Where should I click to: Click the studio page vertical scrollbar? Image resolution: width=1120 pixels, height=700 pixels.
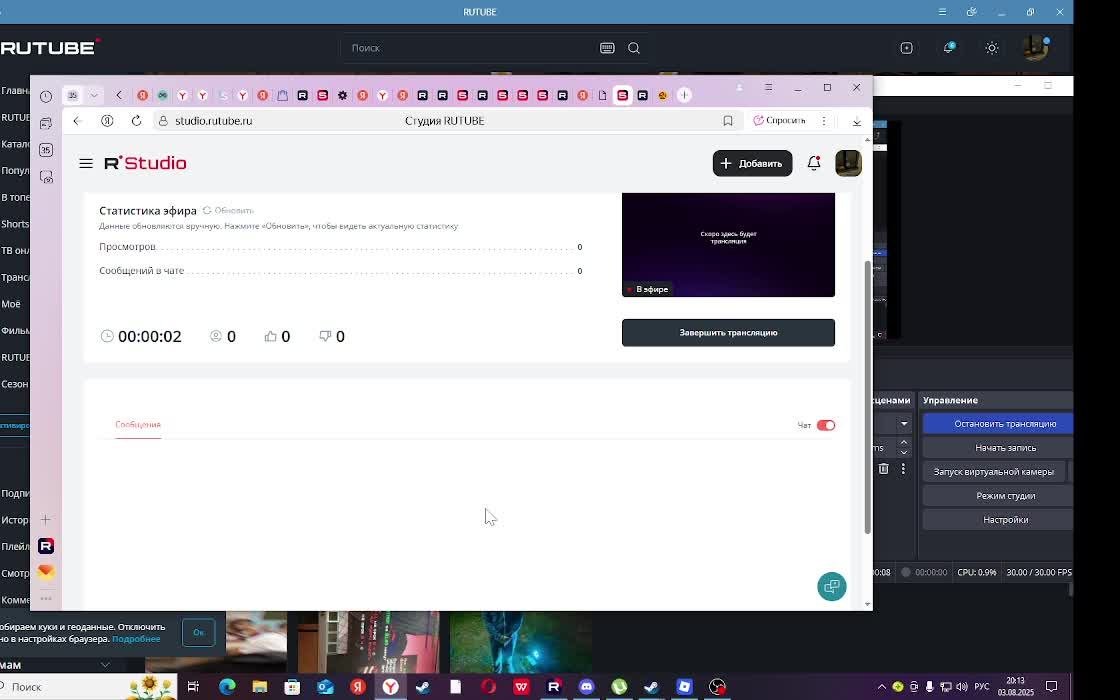click(x=868, y=396)
